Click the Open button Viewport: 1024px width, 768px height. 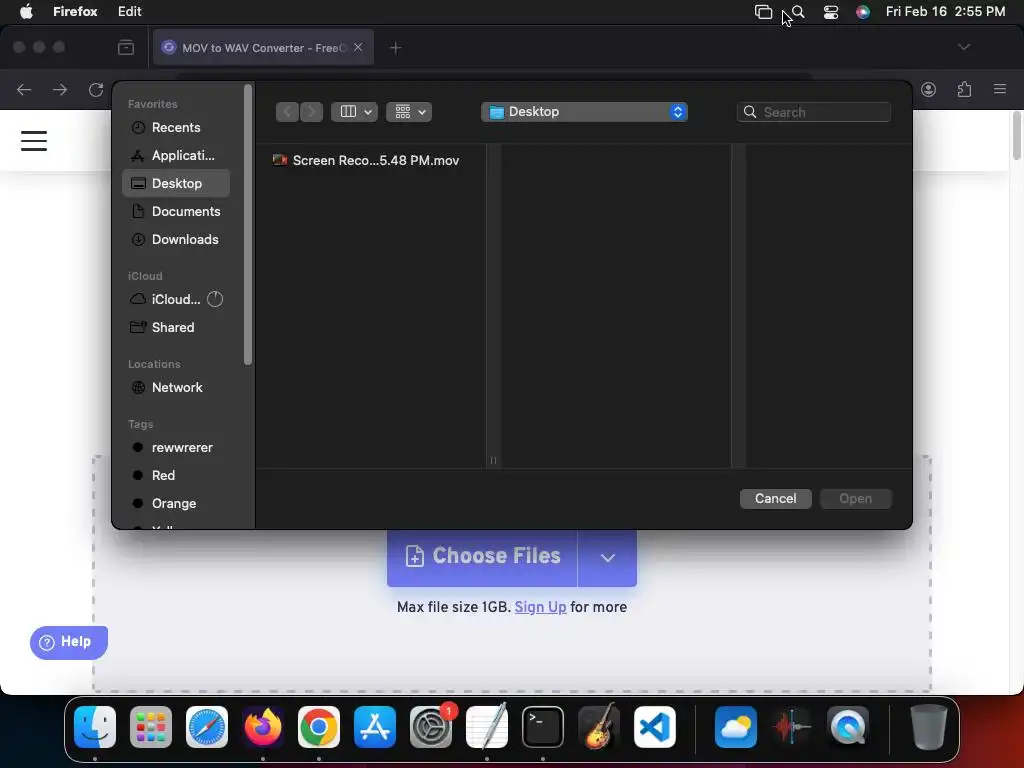[856, 499]
